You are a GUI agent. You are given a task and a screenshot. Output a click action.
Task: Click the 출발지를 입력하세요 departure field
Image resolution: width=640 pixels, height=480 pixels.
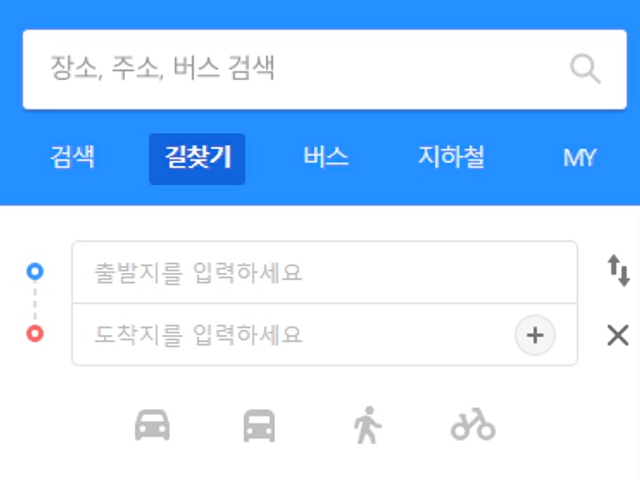[324, 272]
